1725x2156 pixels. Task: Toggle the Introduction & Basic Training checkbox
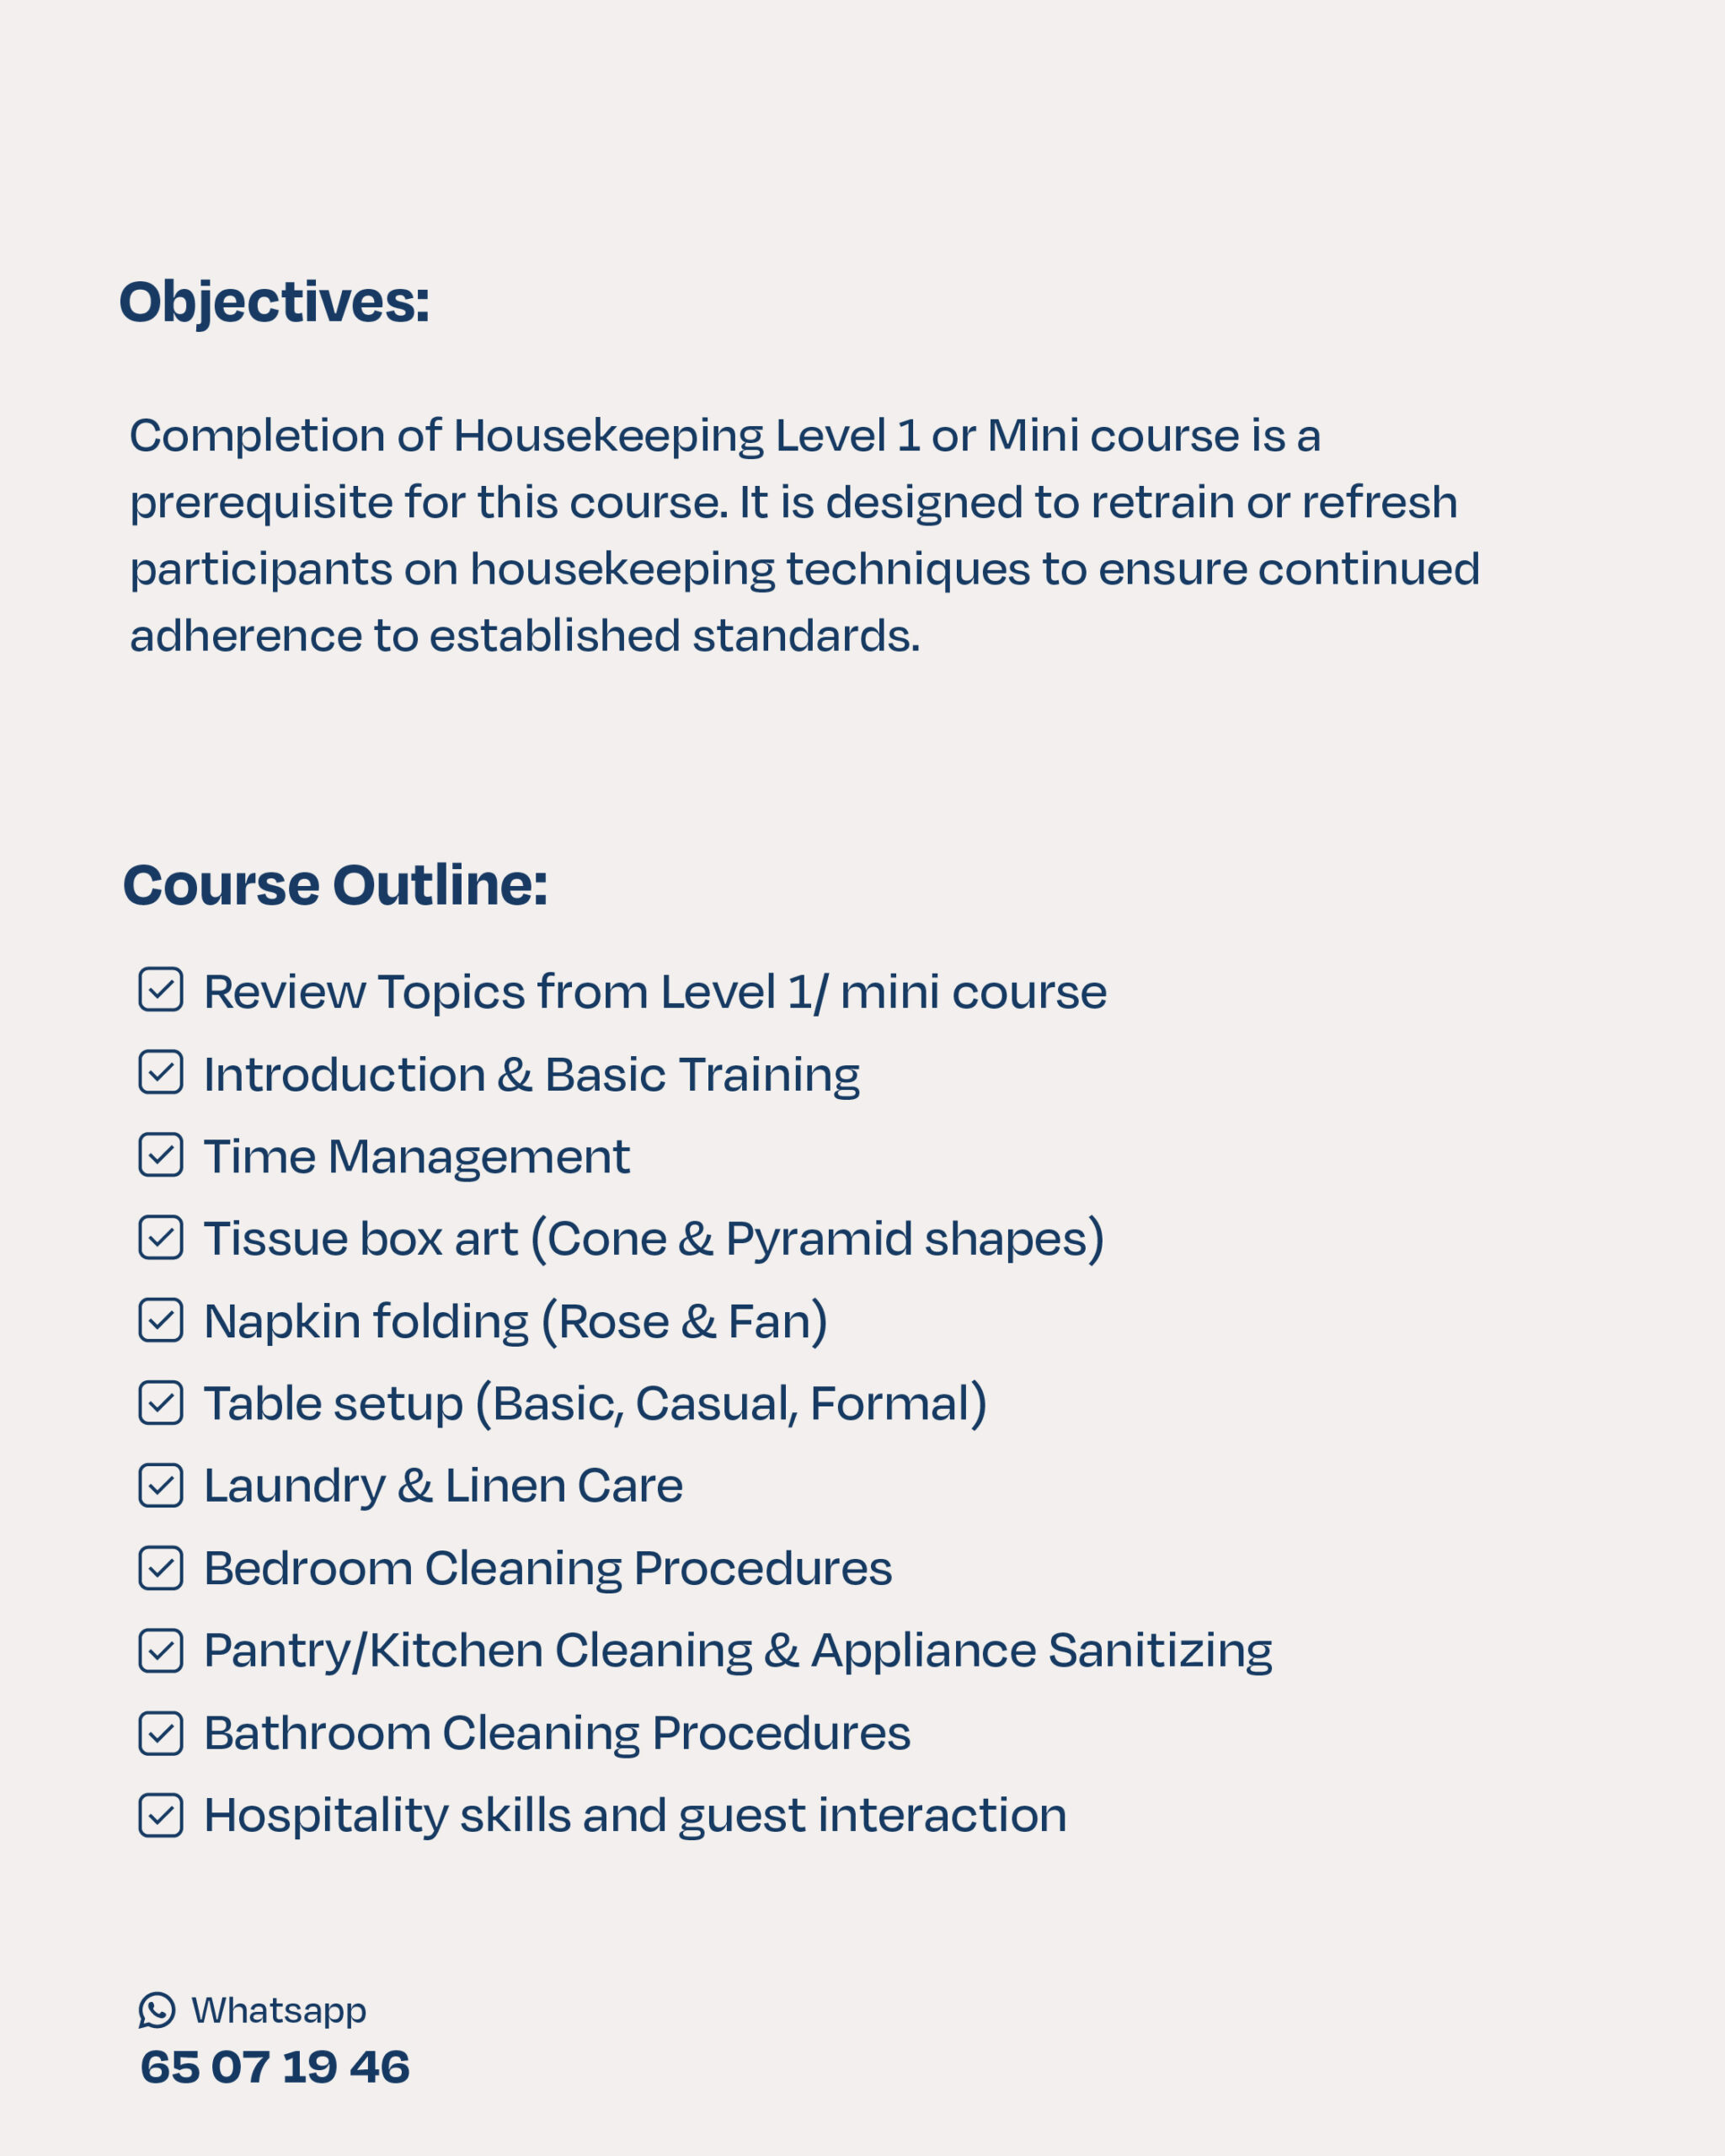161,1072
